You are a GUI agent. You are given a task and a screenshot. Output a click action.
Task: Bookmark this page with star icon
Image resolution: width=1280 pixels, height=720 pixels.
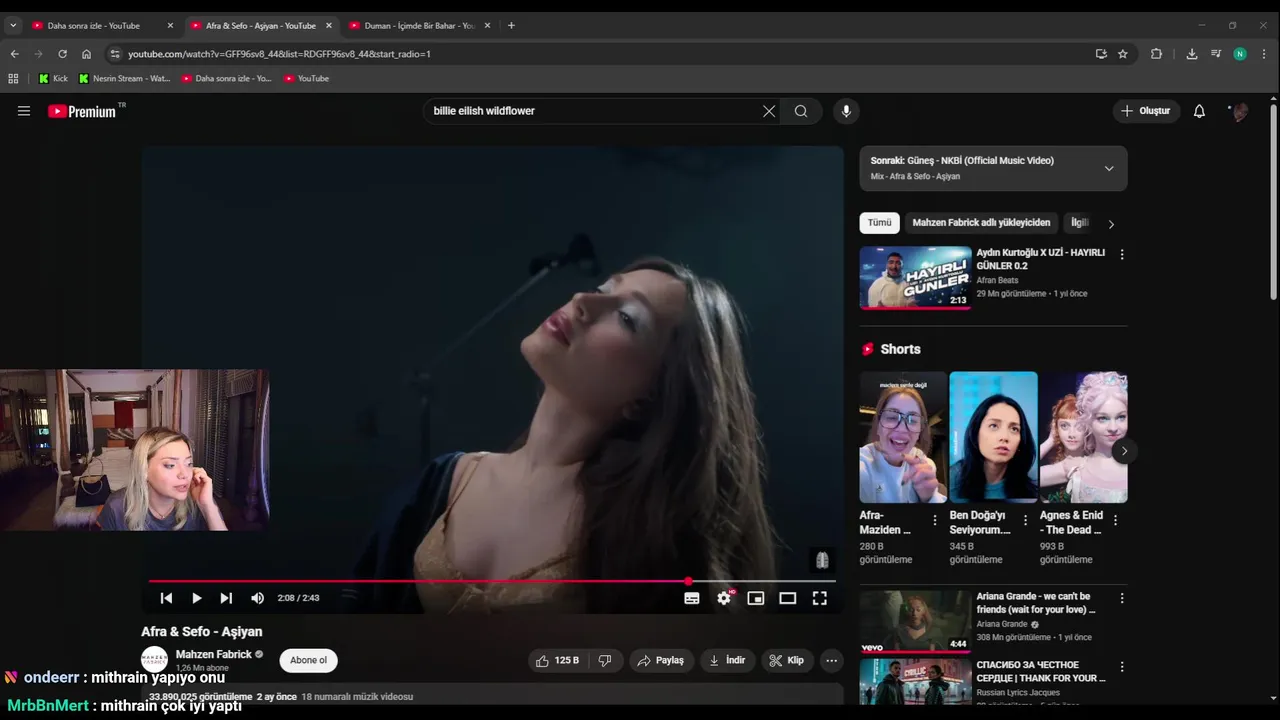pos(1123,54)
